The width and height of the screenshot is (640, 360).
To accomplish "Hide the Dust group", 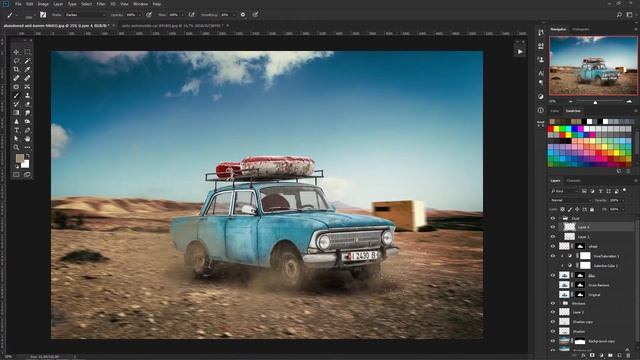I will (553, 218).
